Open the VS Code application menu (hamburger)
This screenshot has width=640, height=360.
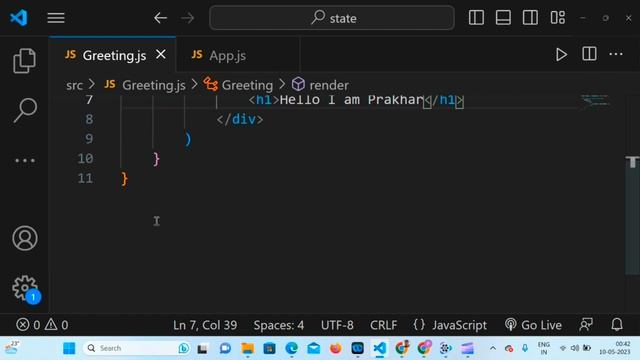[x=56, y=18]
